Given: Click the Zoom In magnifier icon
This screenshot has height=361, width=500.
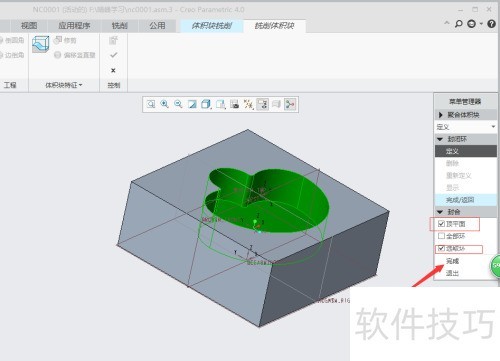Looking at the screenshot, I should tap(164, 104).
